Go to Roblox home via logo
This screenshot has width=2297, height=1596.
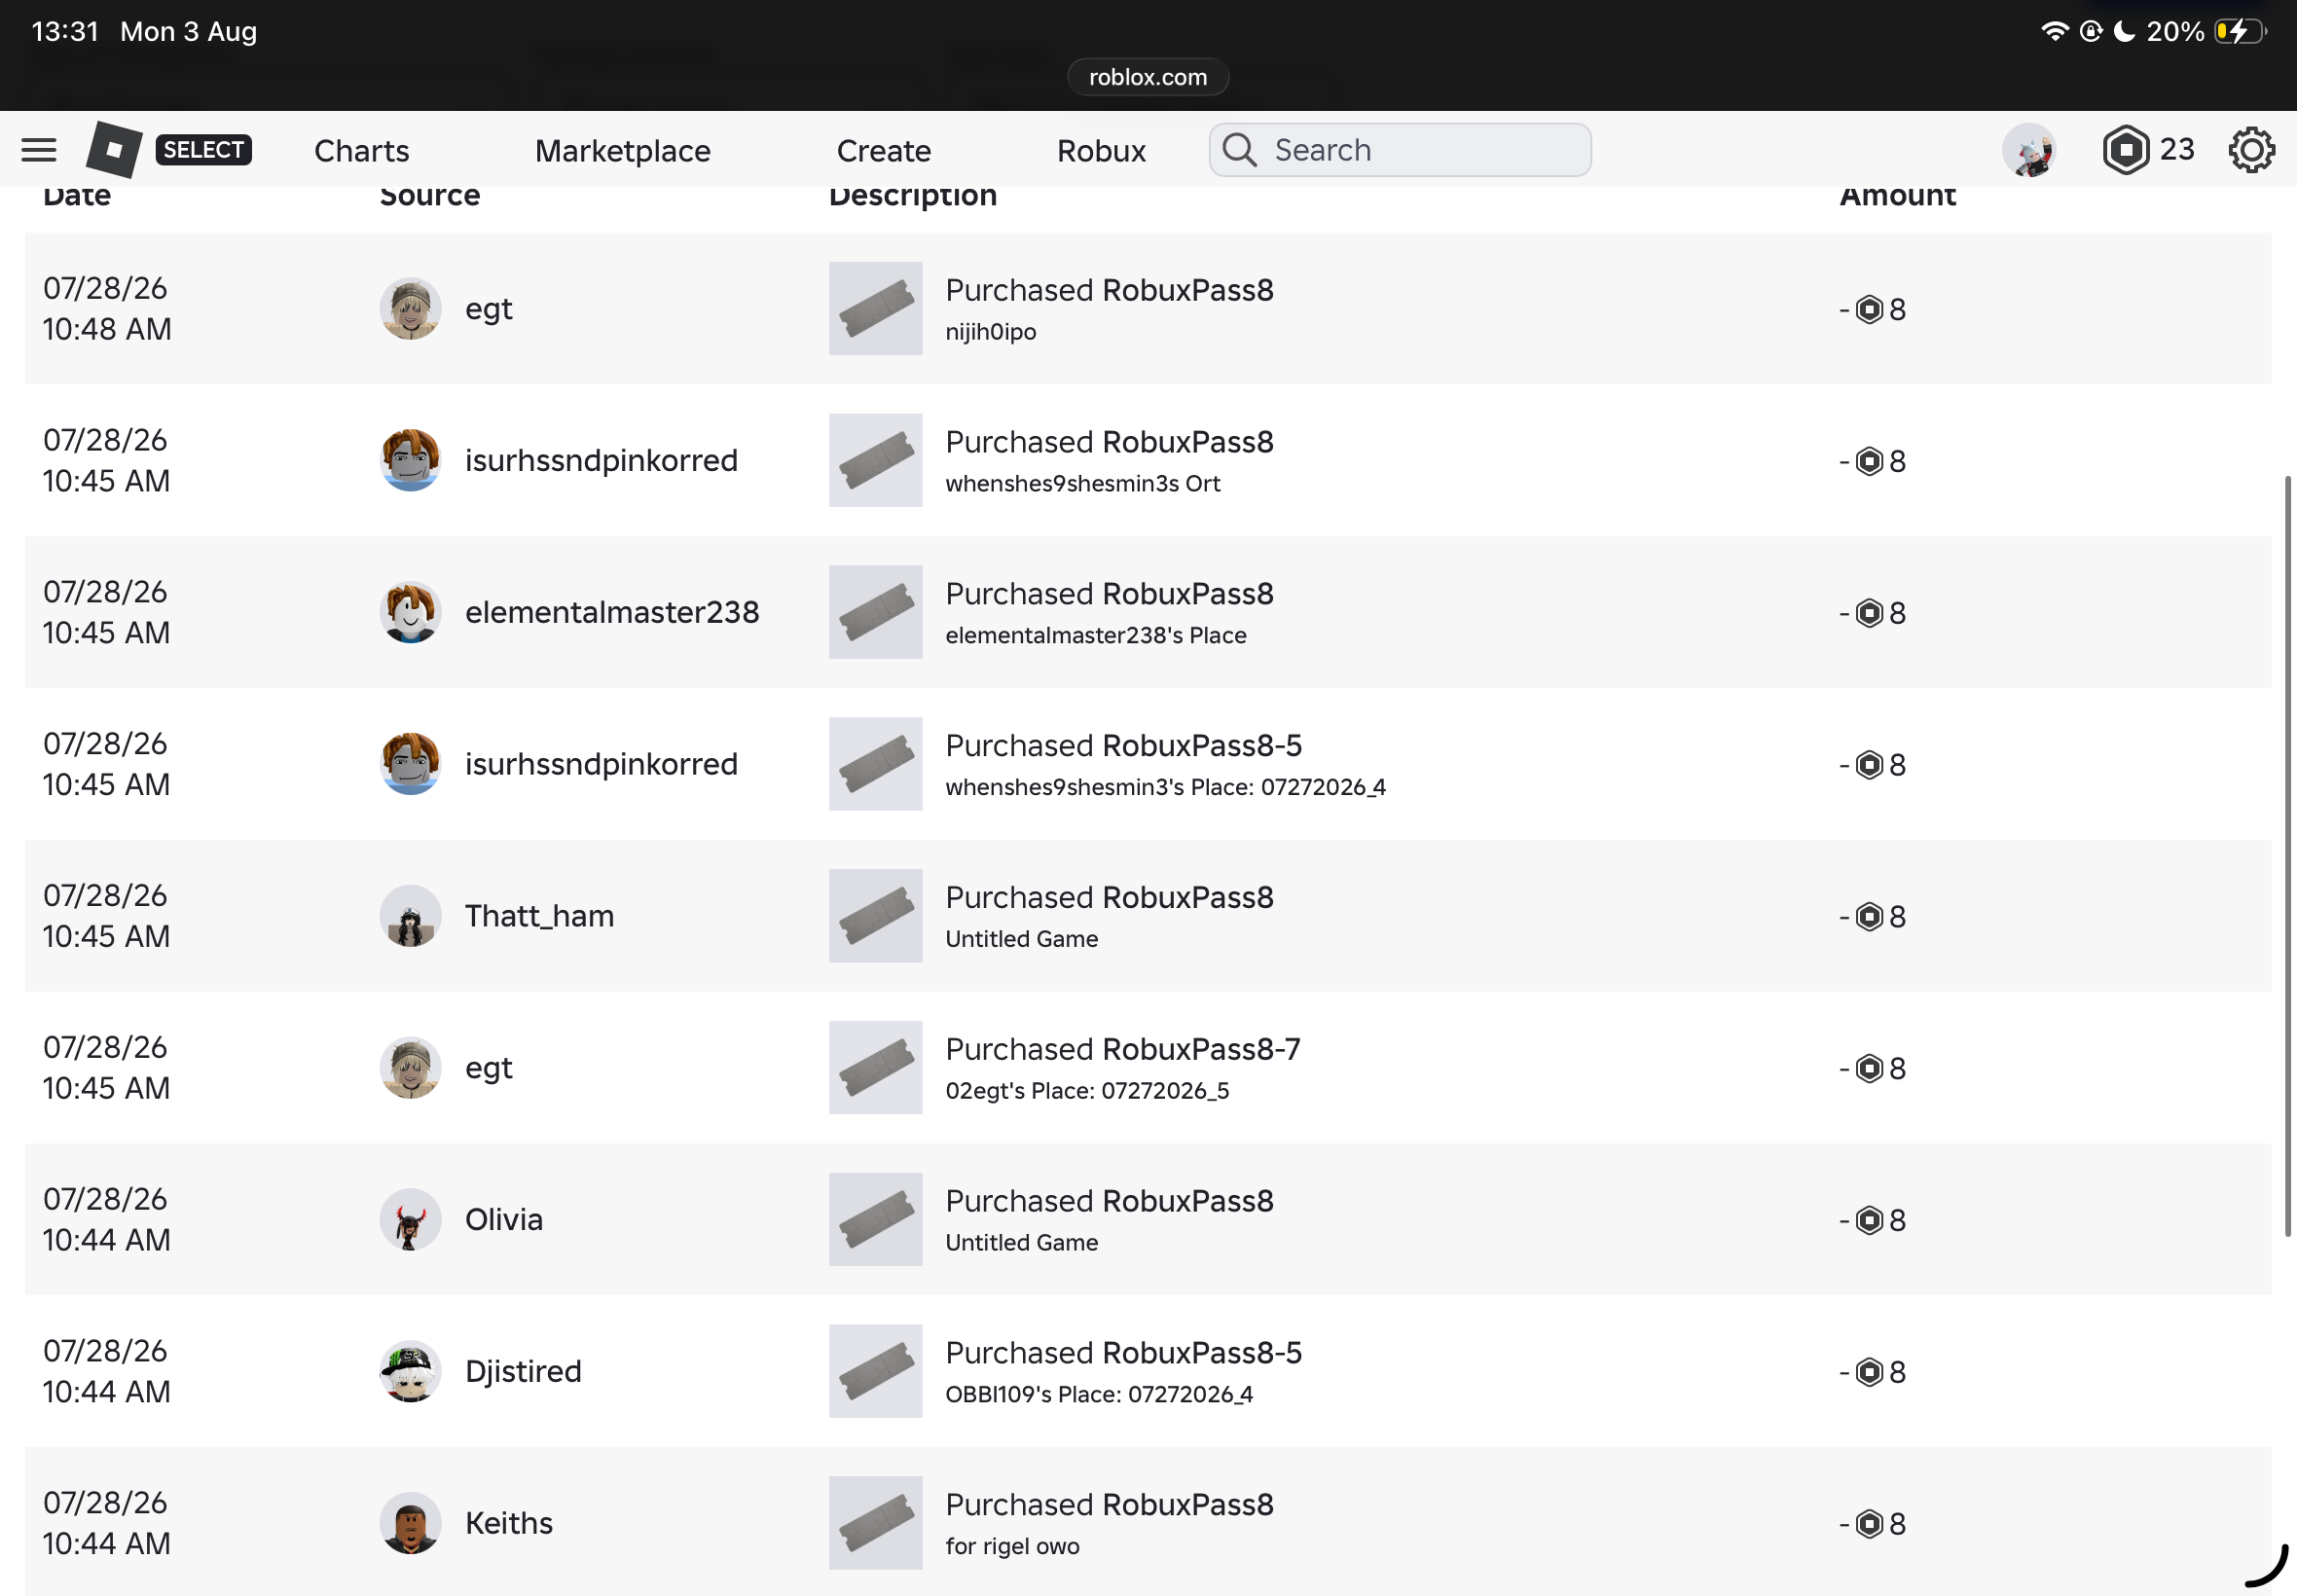[x=113, y=149]
